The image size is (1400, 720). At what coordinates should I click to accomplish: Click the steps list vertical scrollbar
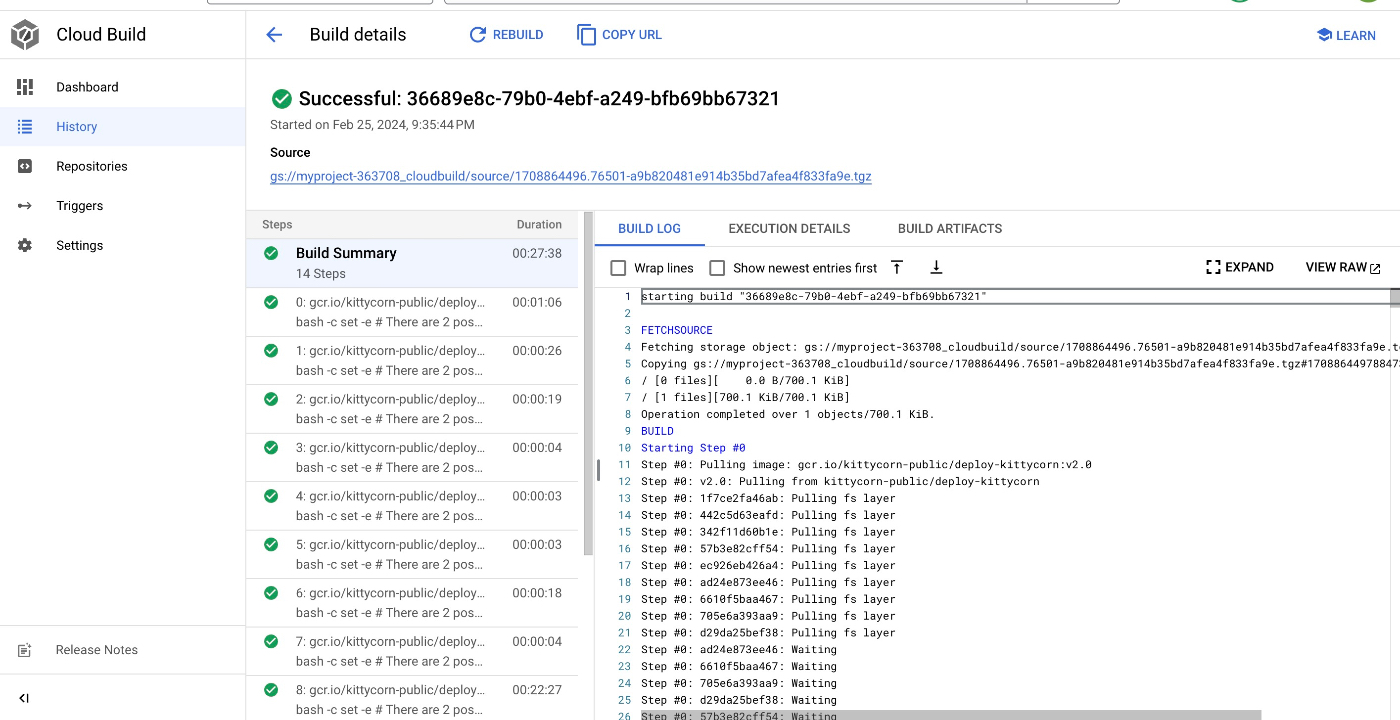tap(588, 385)
